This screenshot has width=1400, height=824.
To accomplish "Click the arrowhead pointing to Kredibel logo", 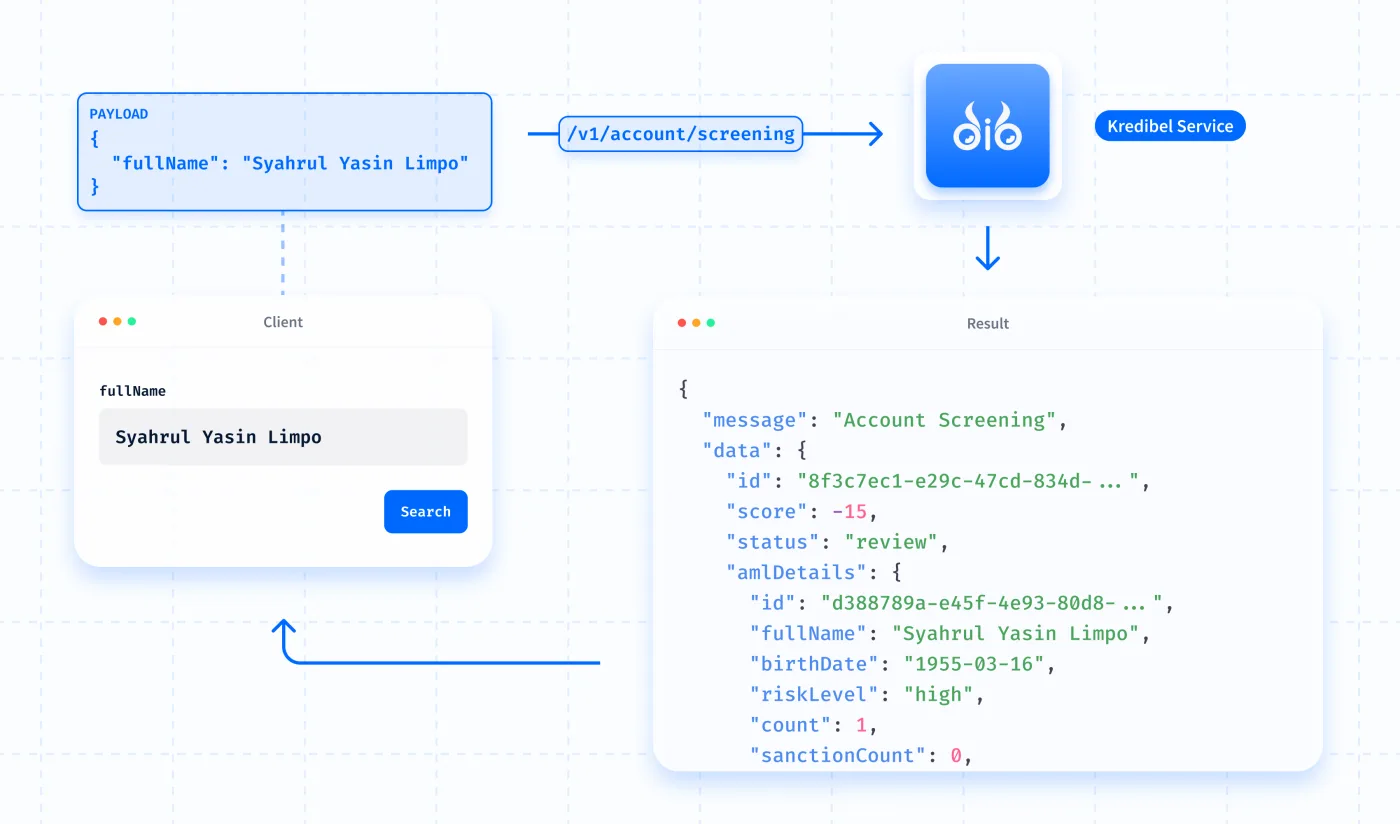I will pos(874,133).
